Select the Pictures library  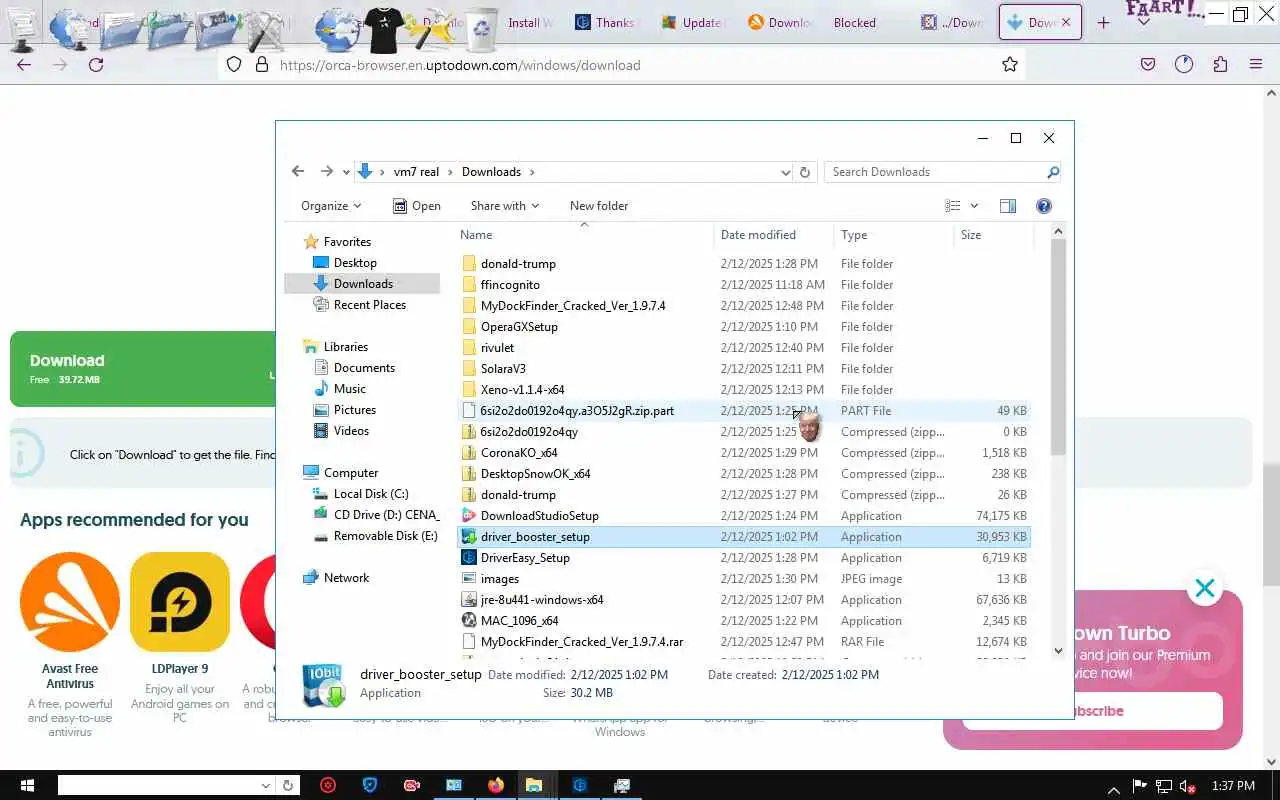point(355,410)
